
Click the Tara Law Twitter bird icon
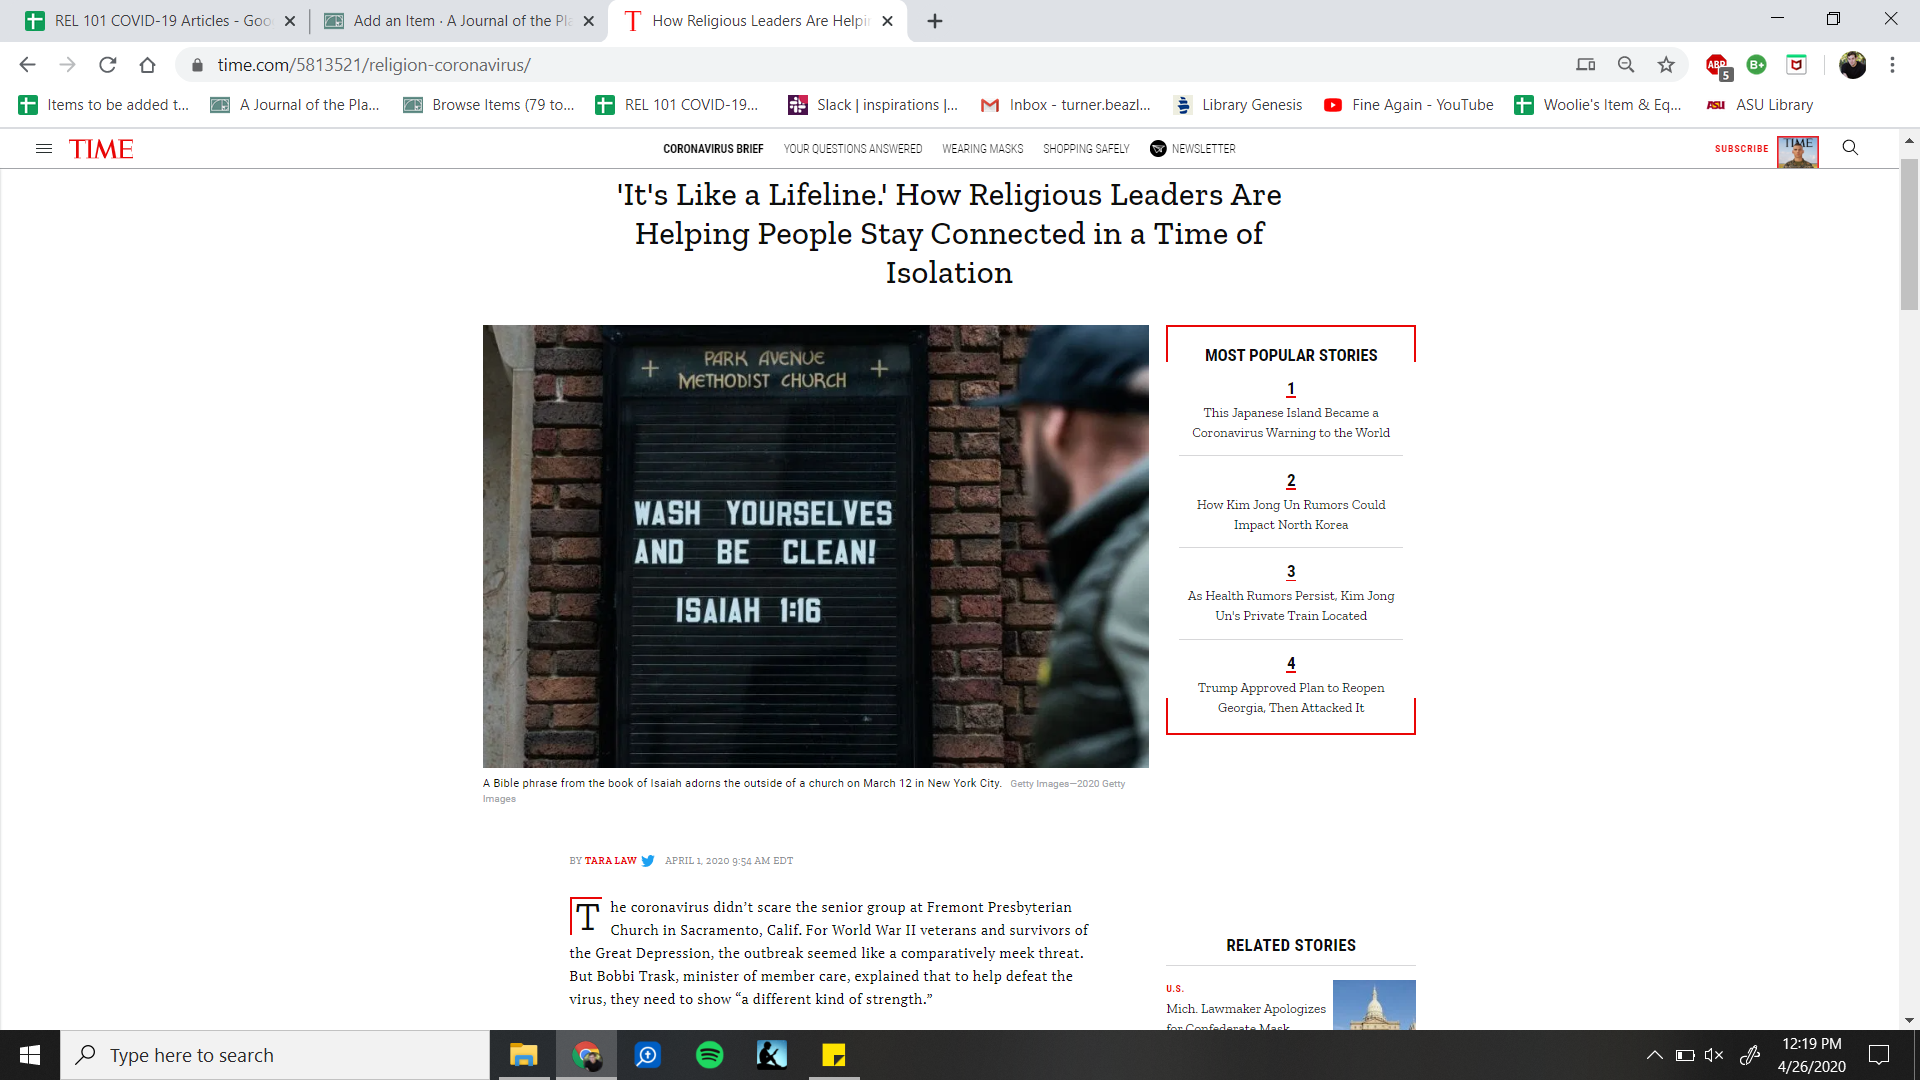click(648, 861)
